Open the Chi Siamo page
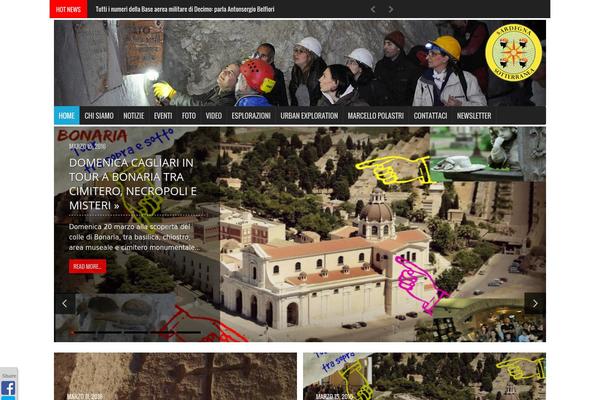Viewport: 600px width, 400px height. tap(99, 116)
